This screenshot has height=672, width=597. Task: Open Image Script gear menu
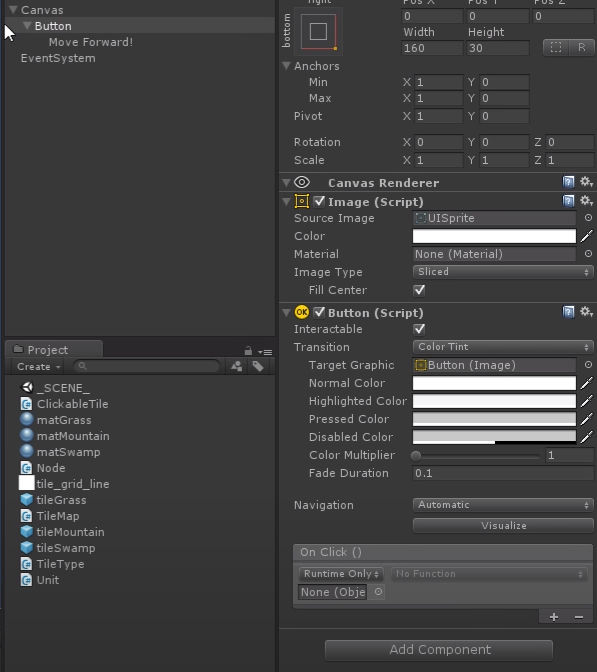(x=586, y=201)
